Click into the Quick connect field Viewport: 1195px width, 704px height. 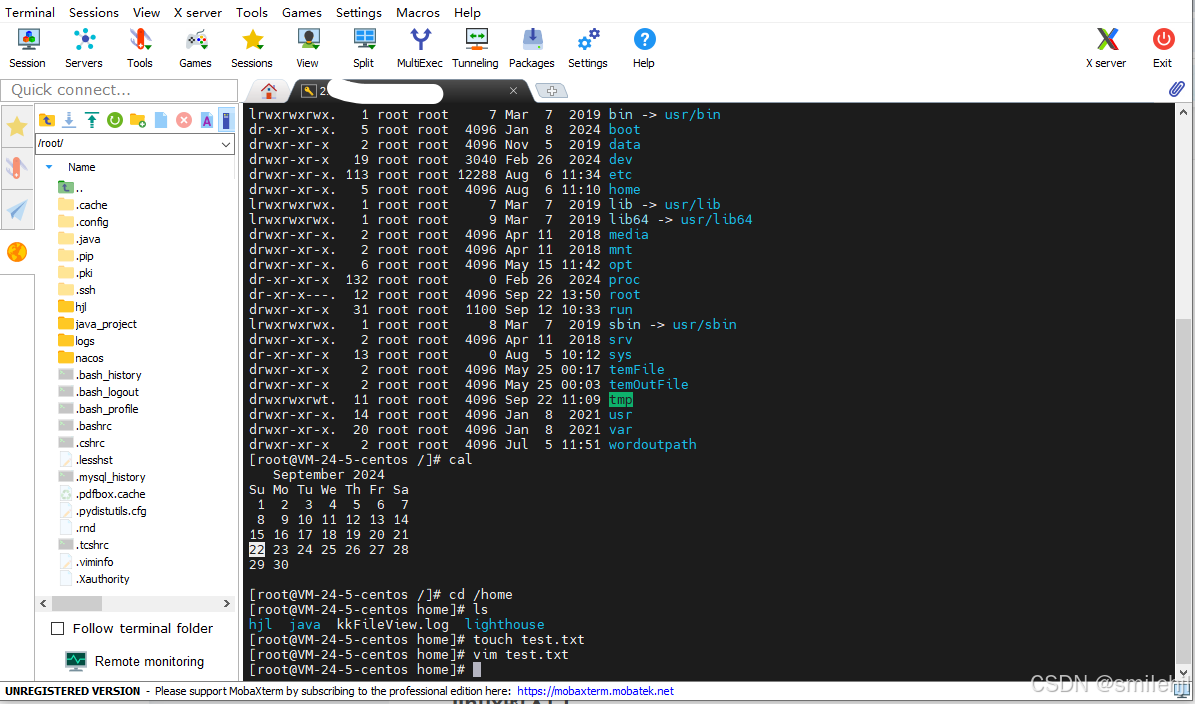pos(120,90)
